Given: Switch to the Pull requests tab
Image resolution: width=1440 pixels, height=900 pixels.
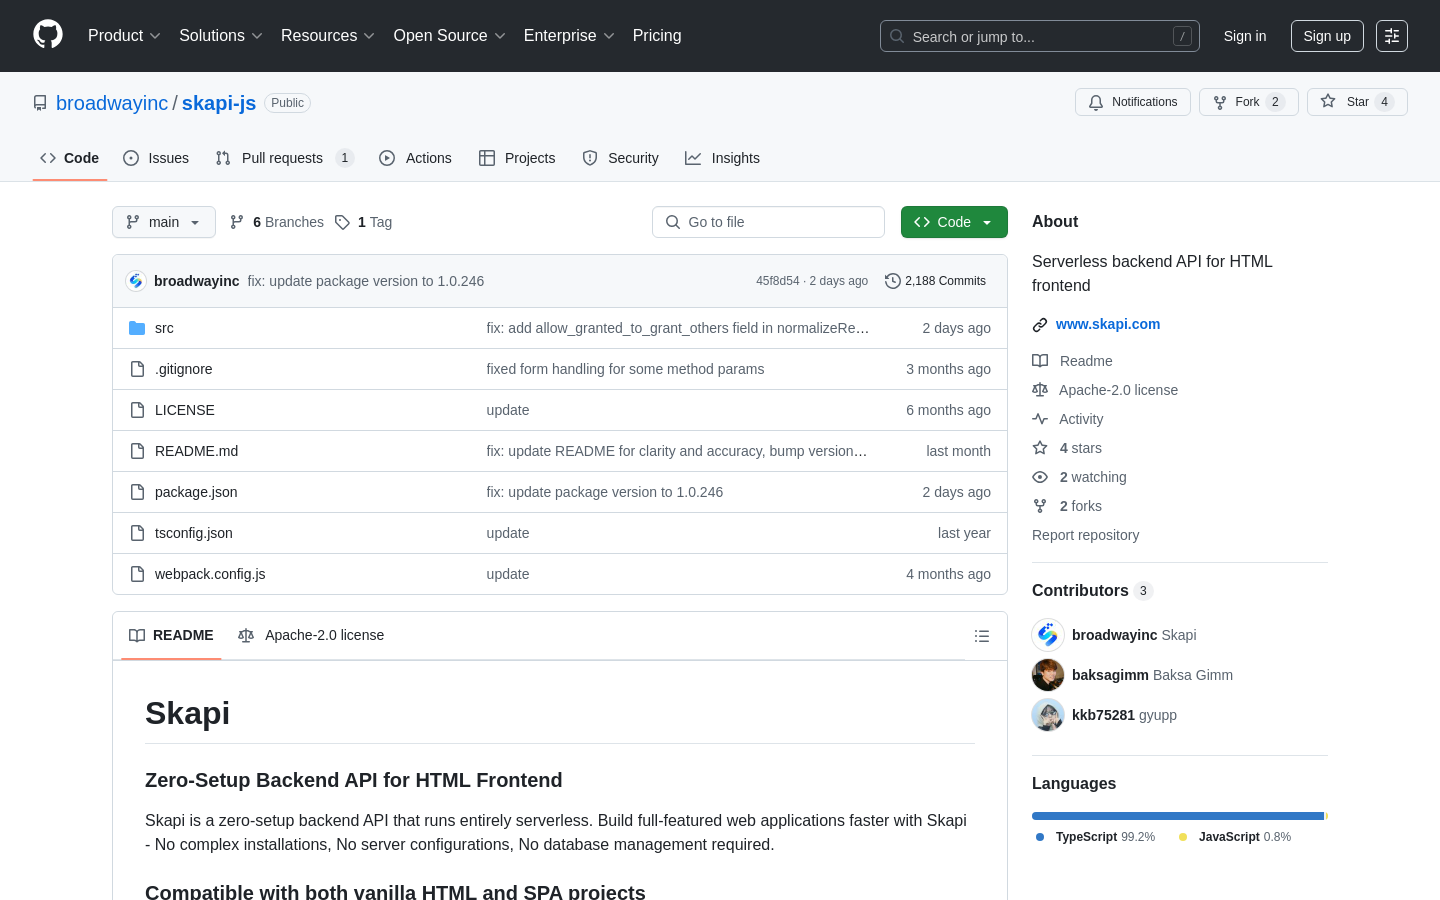Looking at the screenshot, I should [285, 158].
